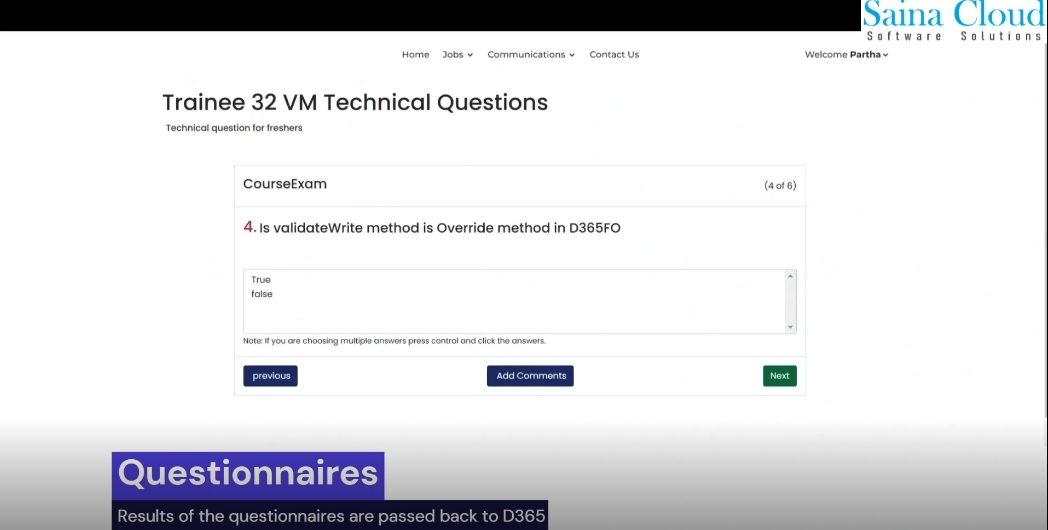Viewport: 1048px width, 530px height.
Task: Open the Contact Us page
Action: point(614,54)
